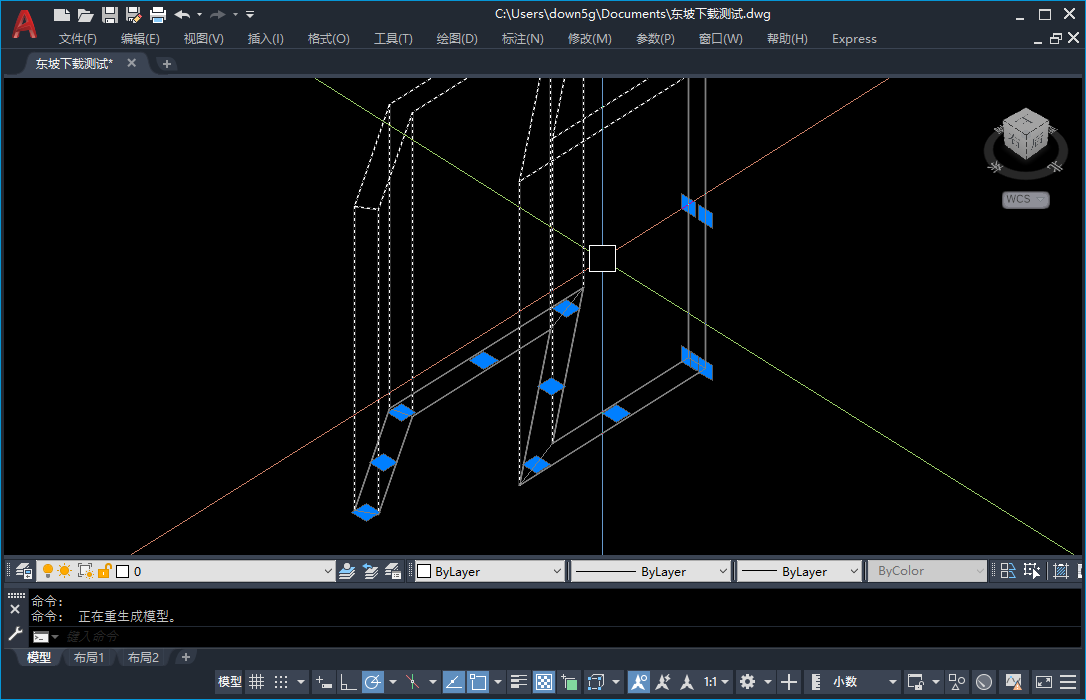1086x700 pixels.
Task: Toggle the layer lock padlock icon
Action: [x=103, y=570]
